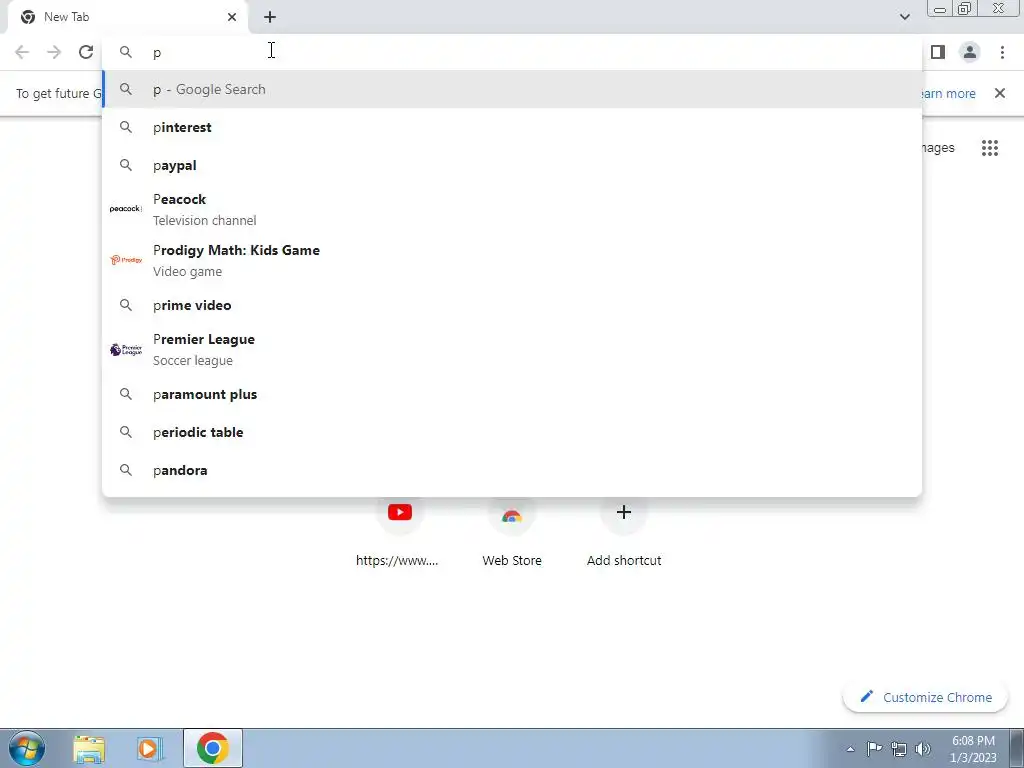The height and width of the screenshot is (768, 1024).
Task: Open the volume speaker icon
Action: [x=923, y=749]
